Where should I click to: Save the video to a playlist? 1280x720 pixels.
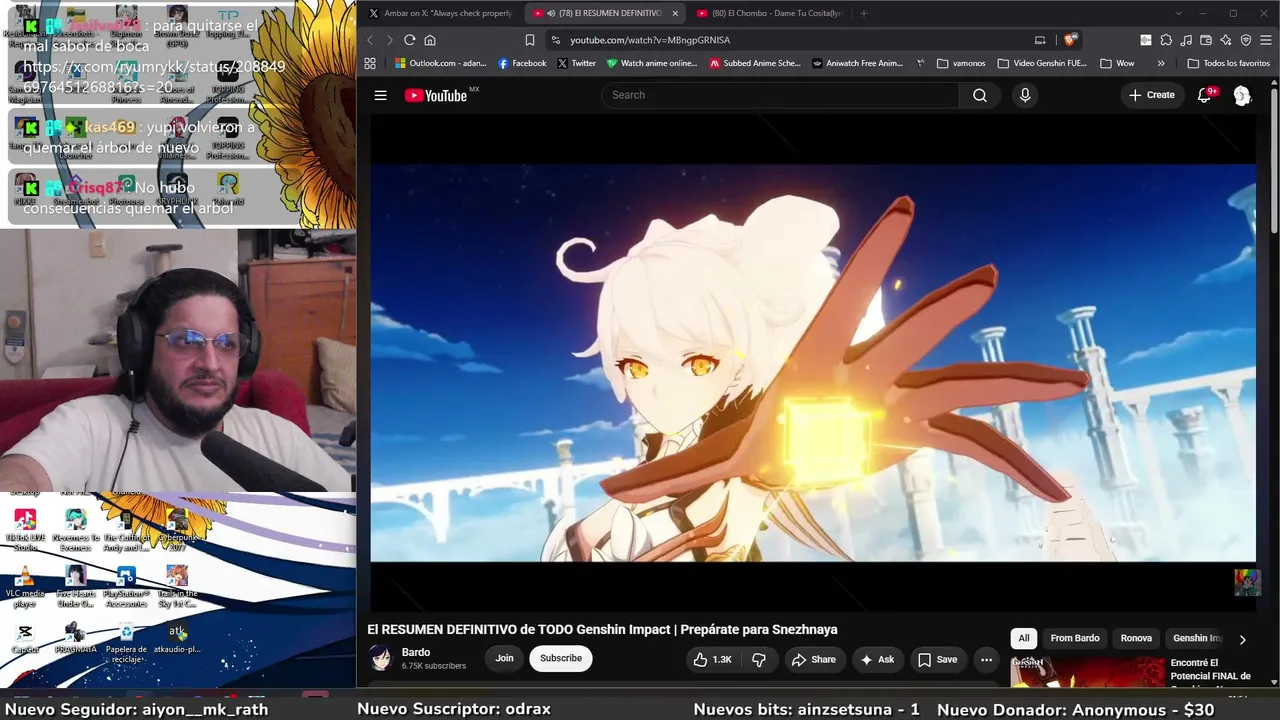(938, 659)
